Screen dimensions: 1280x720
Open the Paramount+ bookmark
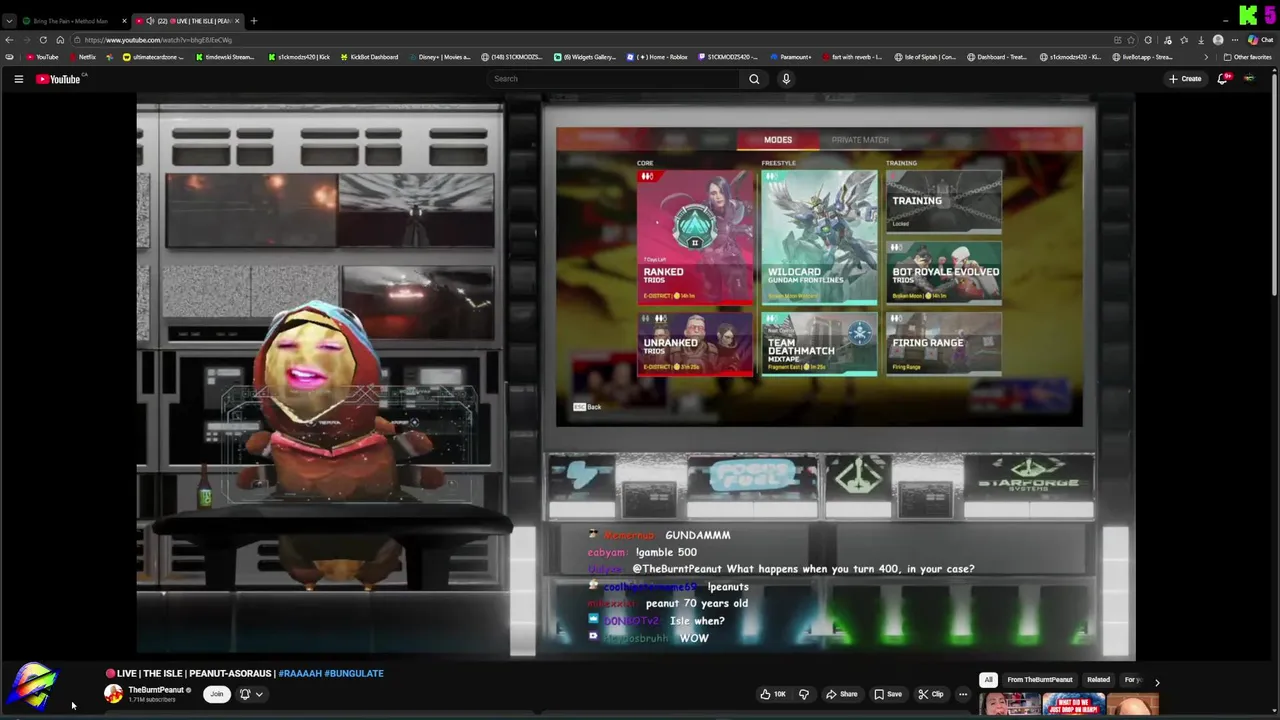click(x=791, y=57)
